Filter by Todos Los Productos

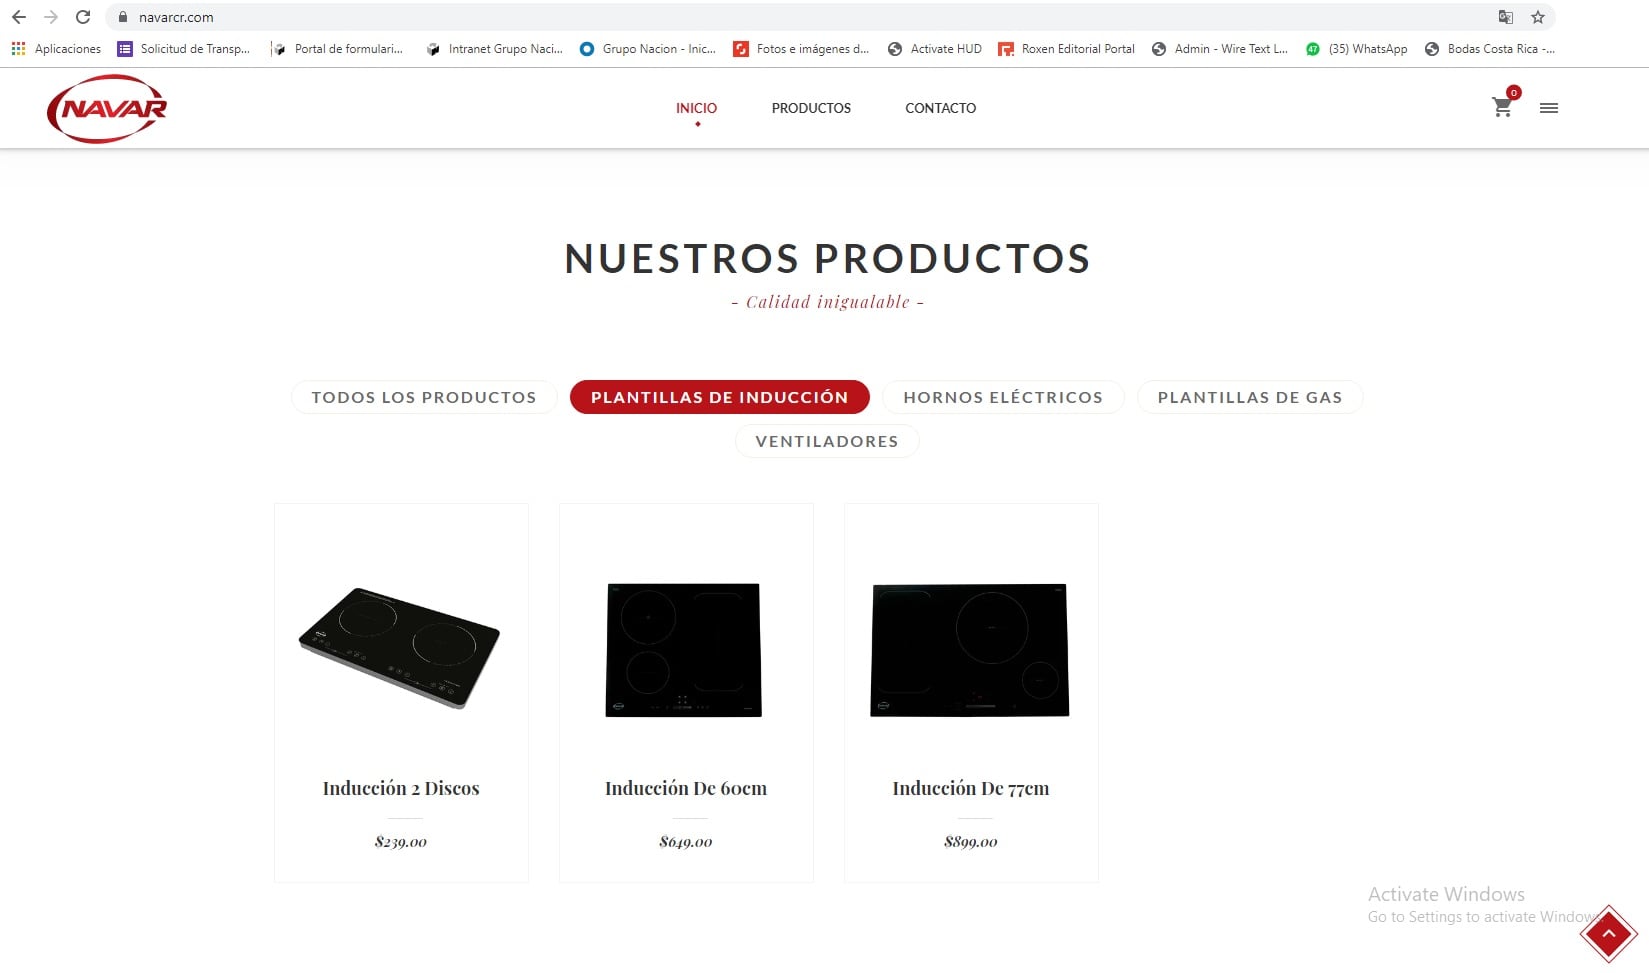pos(424,397)
